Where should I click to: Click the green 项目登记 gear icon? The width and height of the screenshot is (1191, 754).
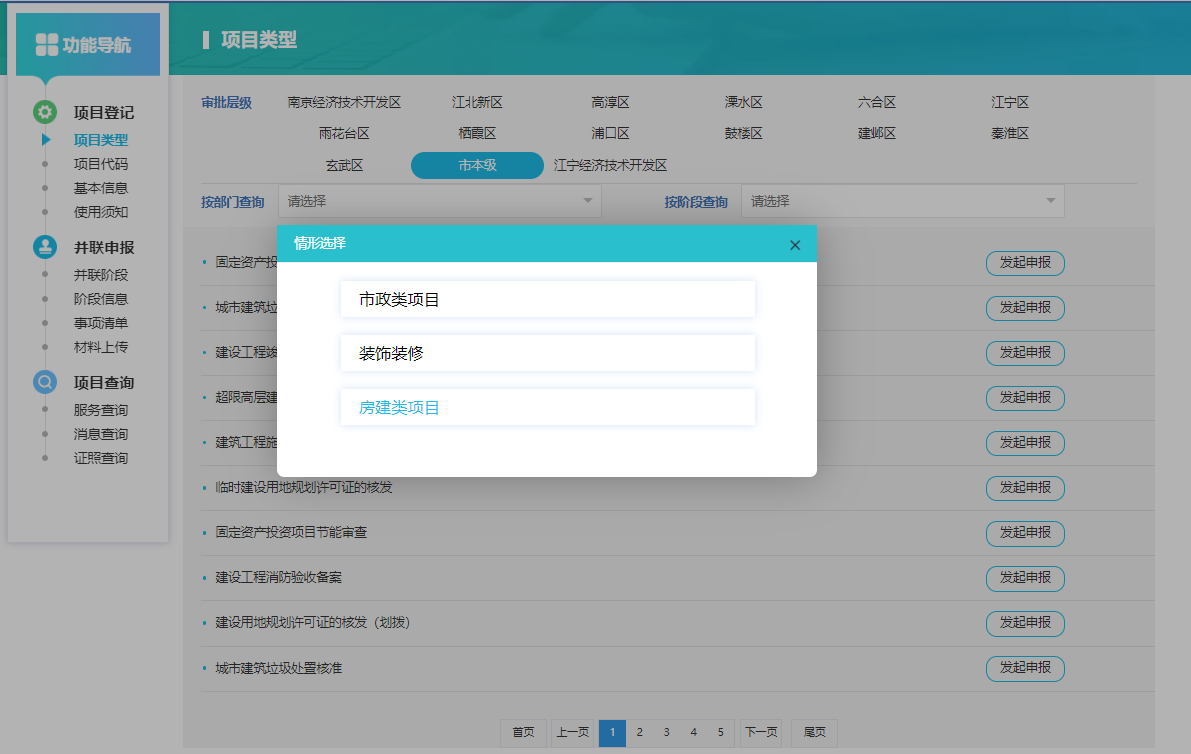[45, 112]
